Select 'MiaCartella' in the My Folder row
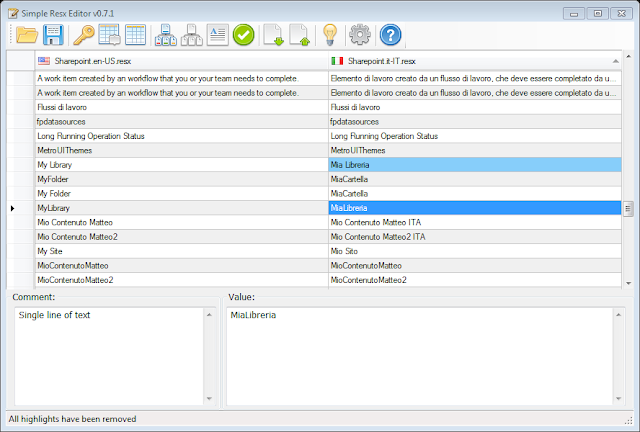 tap(475, 194)
